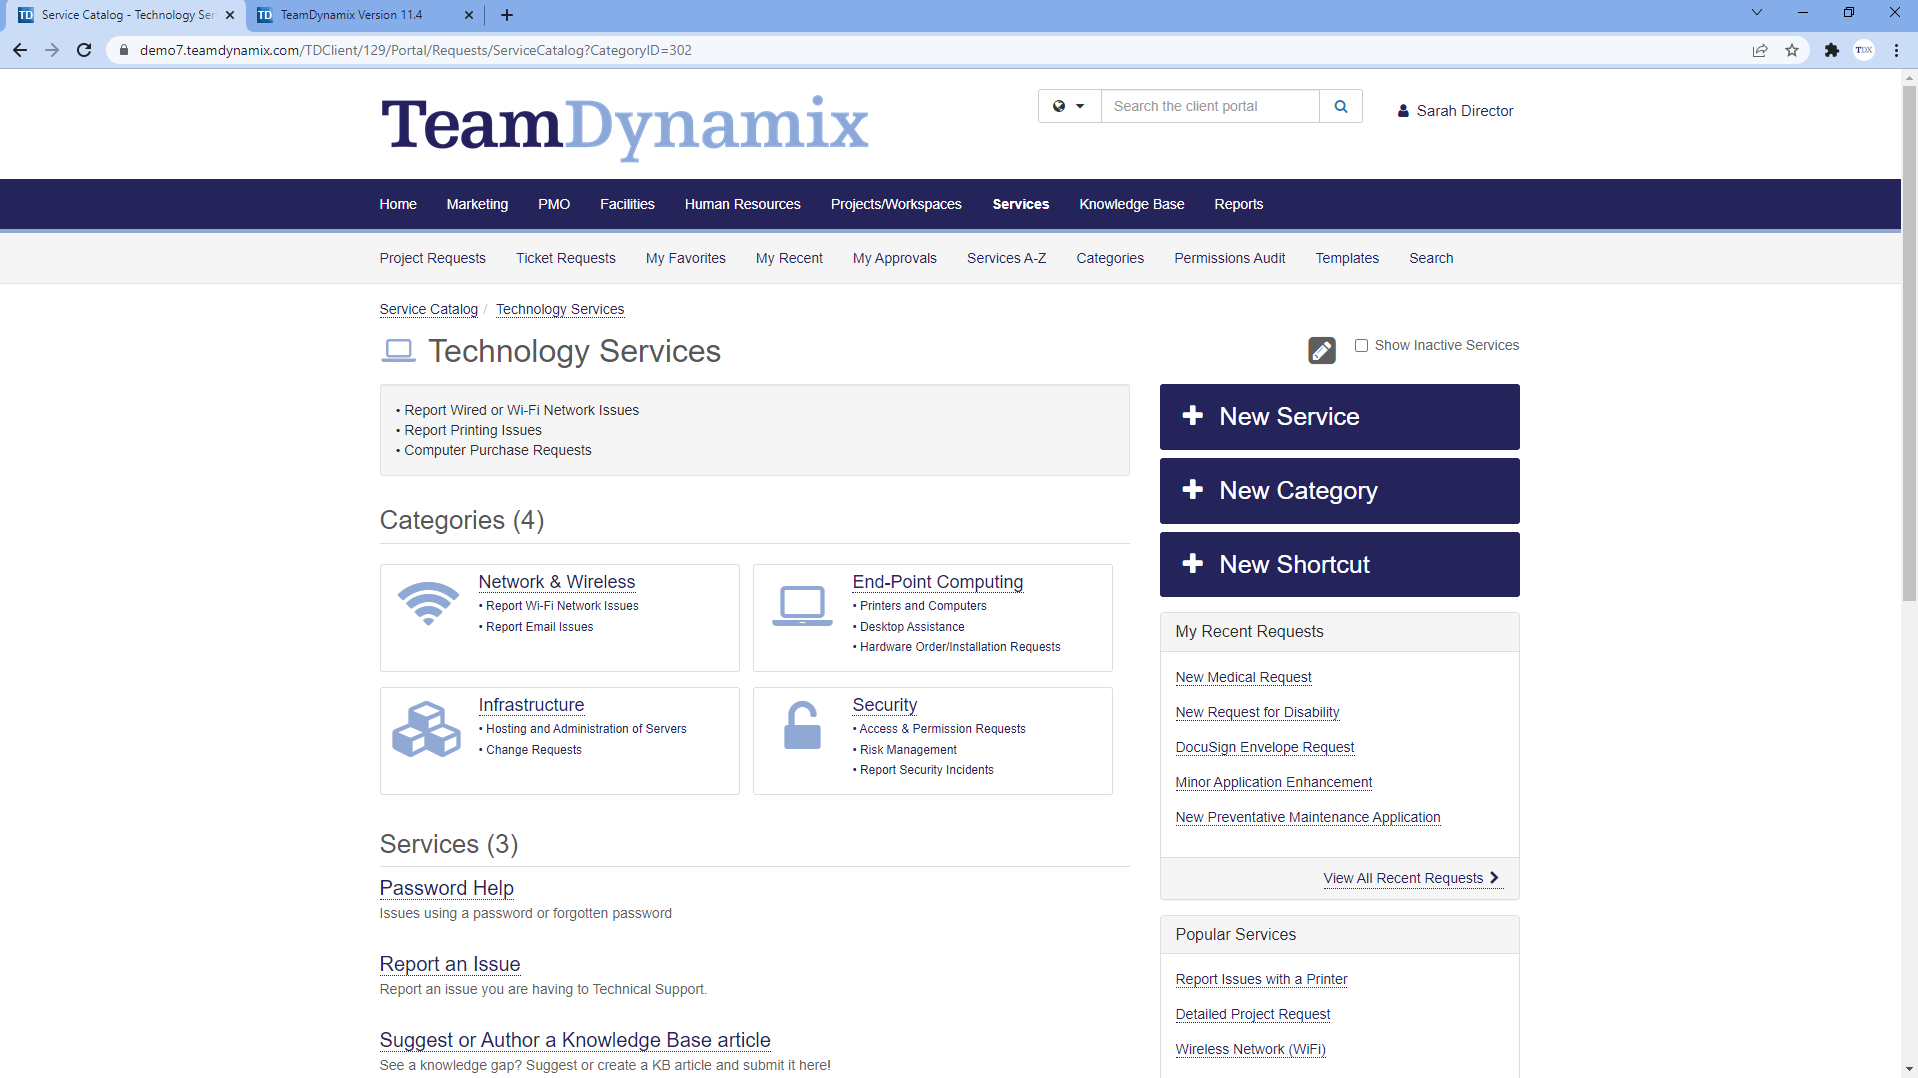Click the Sarah Director user icon
The image size is (1918, 1078).
point(1402,110)
